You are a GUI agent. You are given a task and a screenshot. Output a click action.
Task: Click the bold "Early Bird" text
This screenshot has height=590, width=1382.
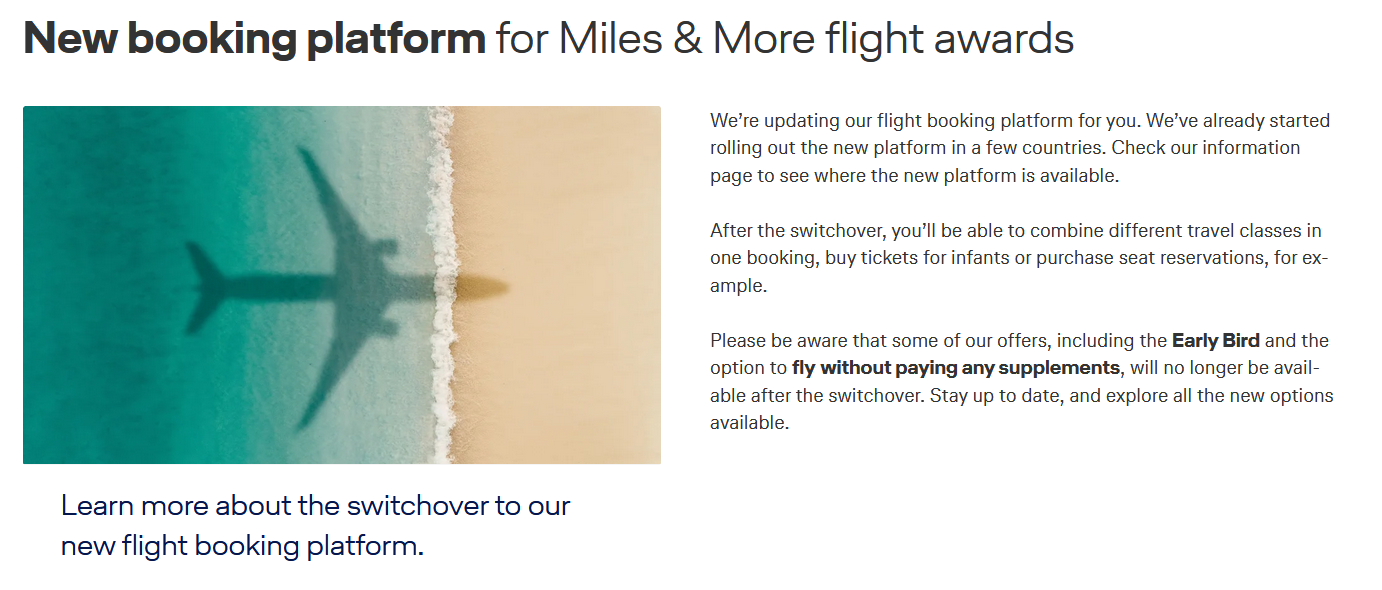tap(1215, 341)
